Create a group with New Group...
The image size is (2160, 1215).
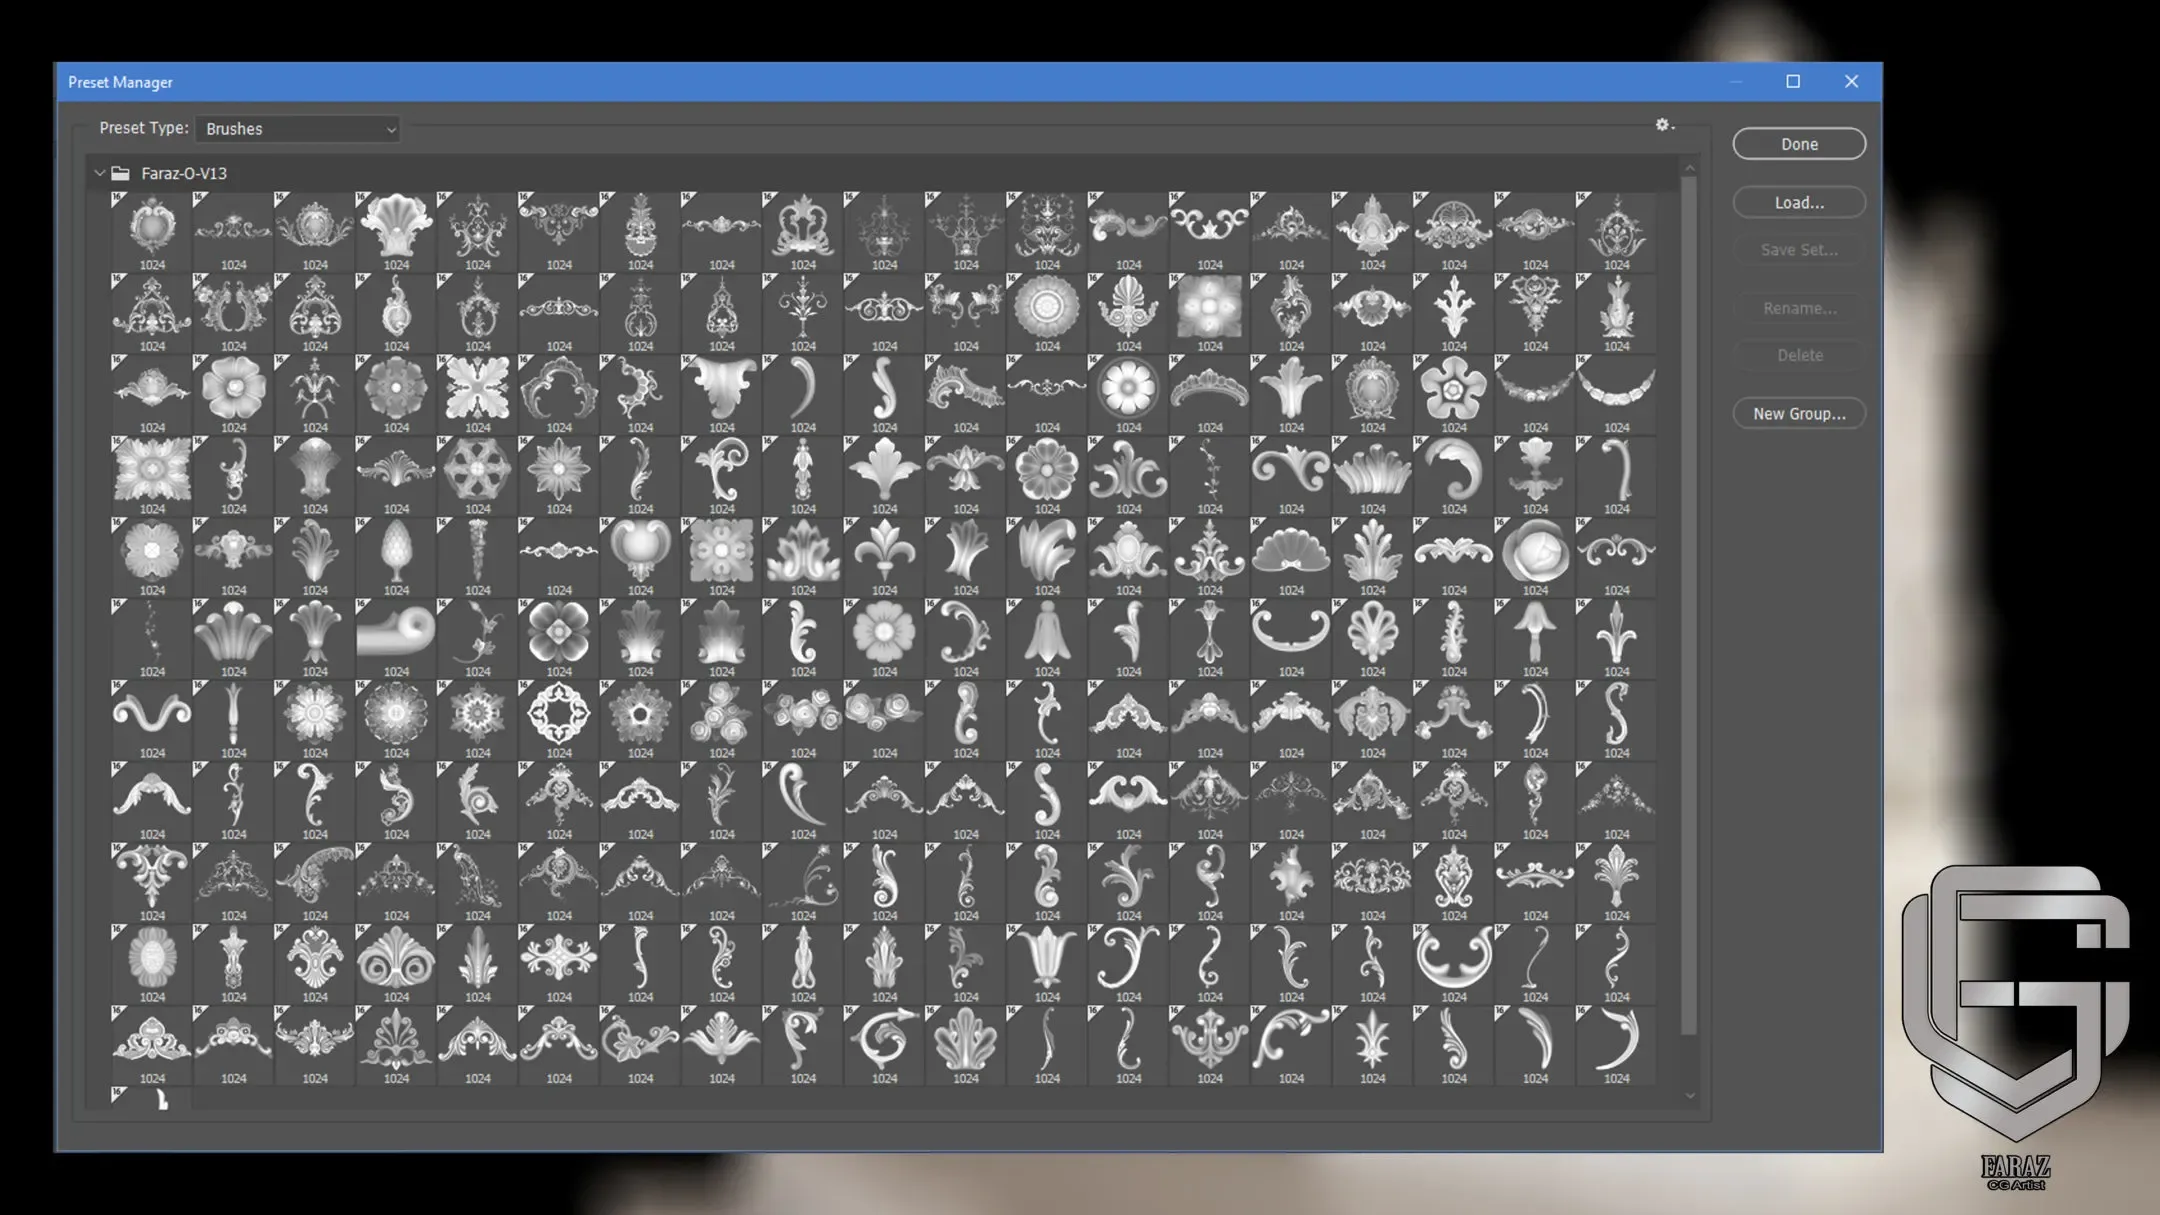coord(1798,413)
